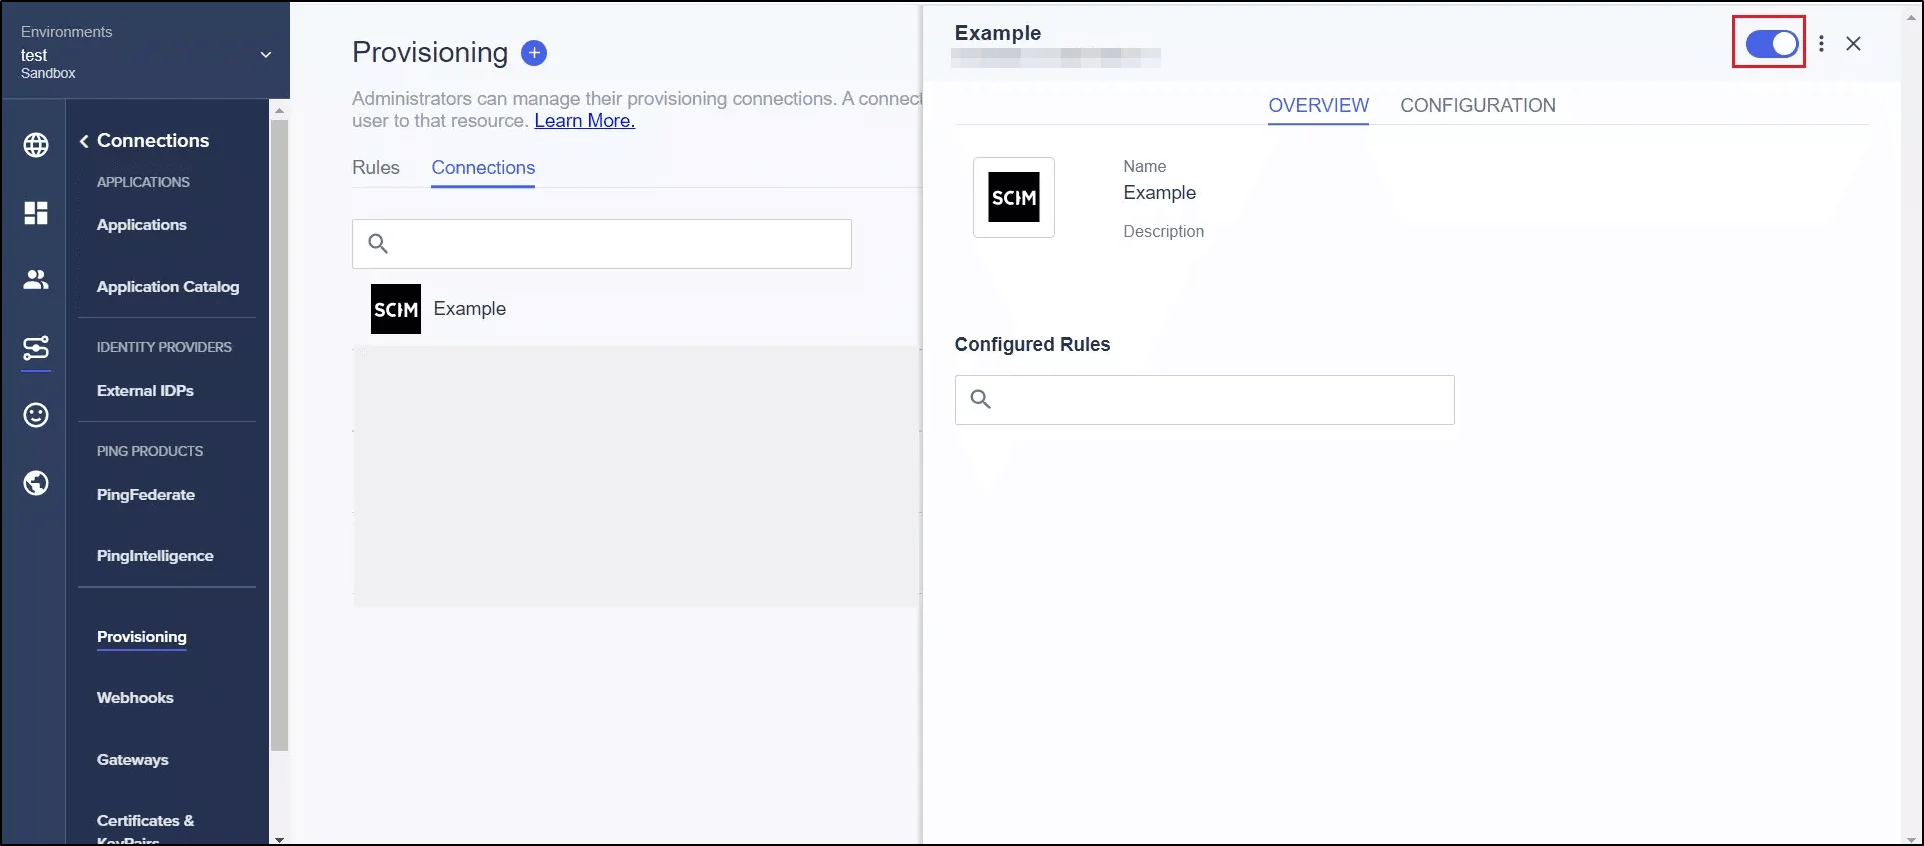Switch to the Connections tab
The width and height of the screenshot is (1924, 846).
tap(483, 168)
